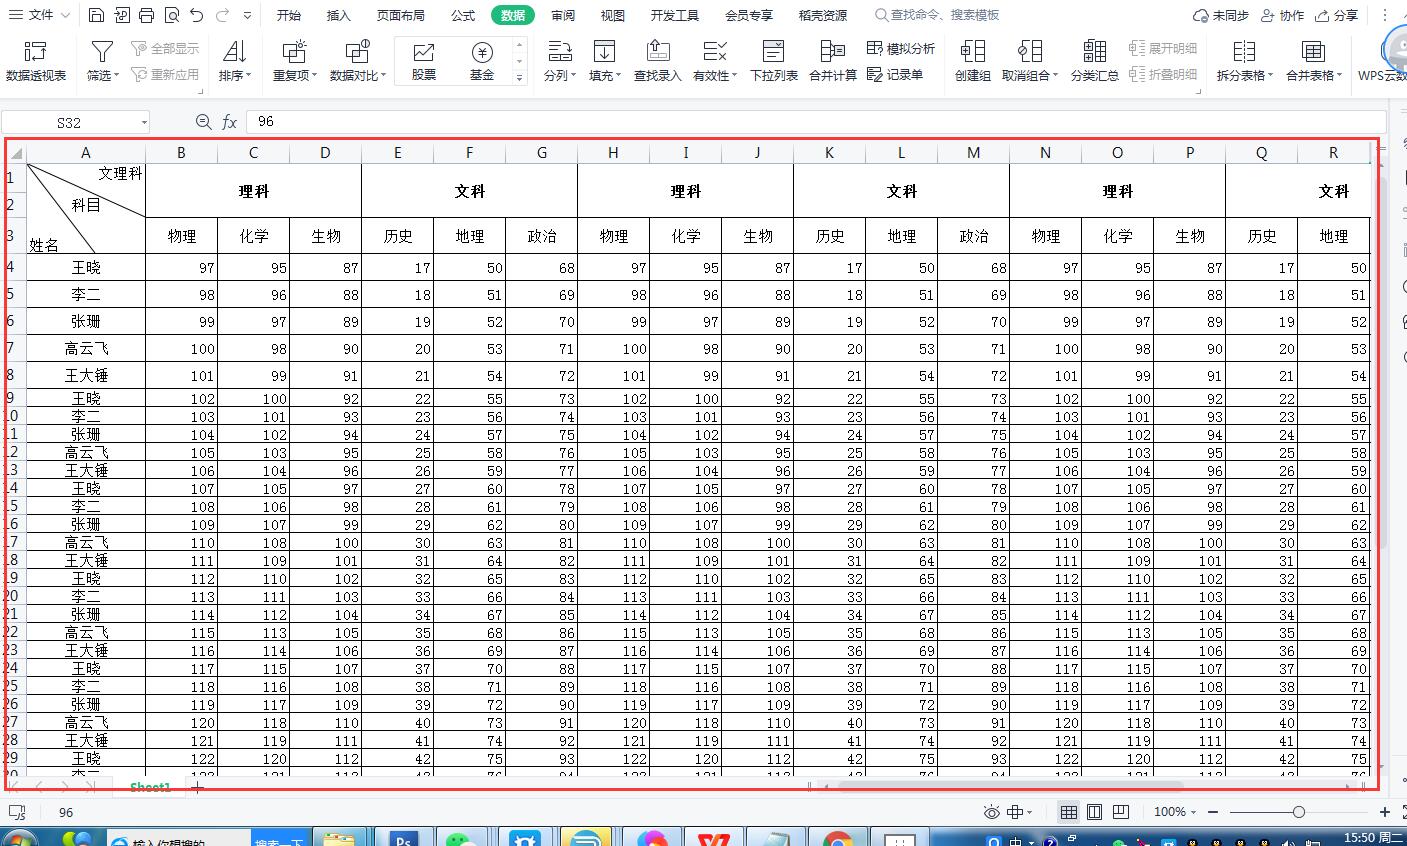
Task: Apply 分类汇总 subtotal to the data
Action: coord(1094,59)
